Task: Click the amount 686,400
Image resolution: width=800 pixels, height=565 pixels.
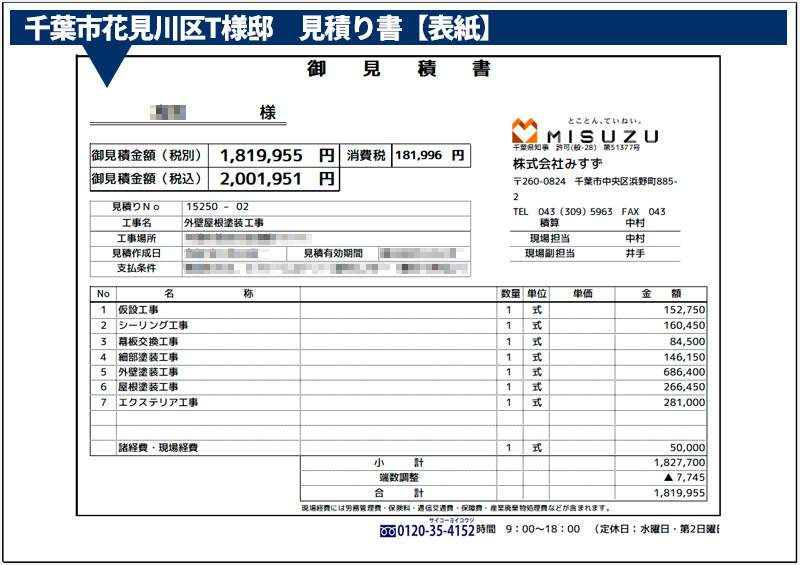Action: click(684, 372)
